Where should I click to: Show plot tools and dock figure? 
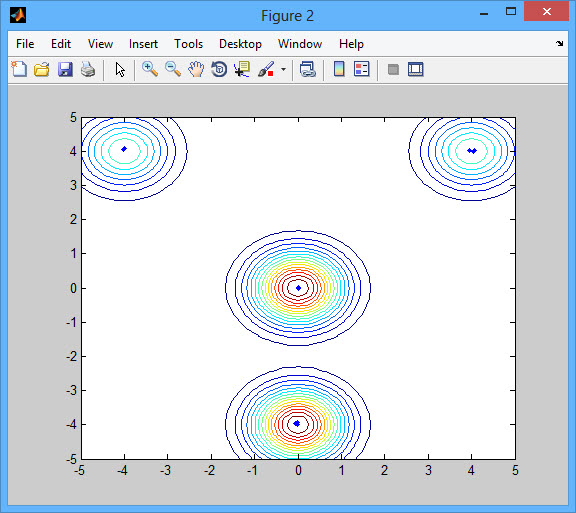point(416,69)
